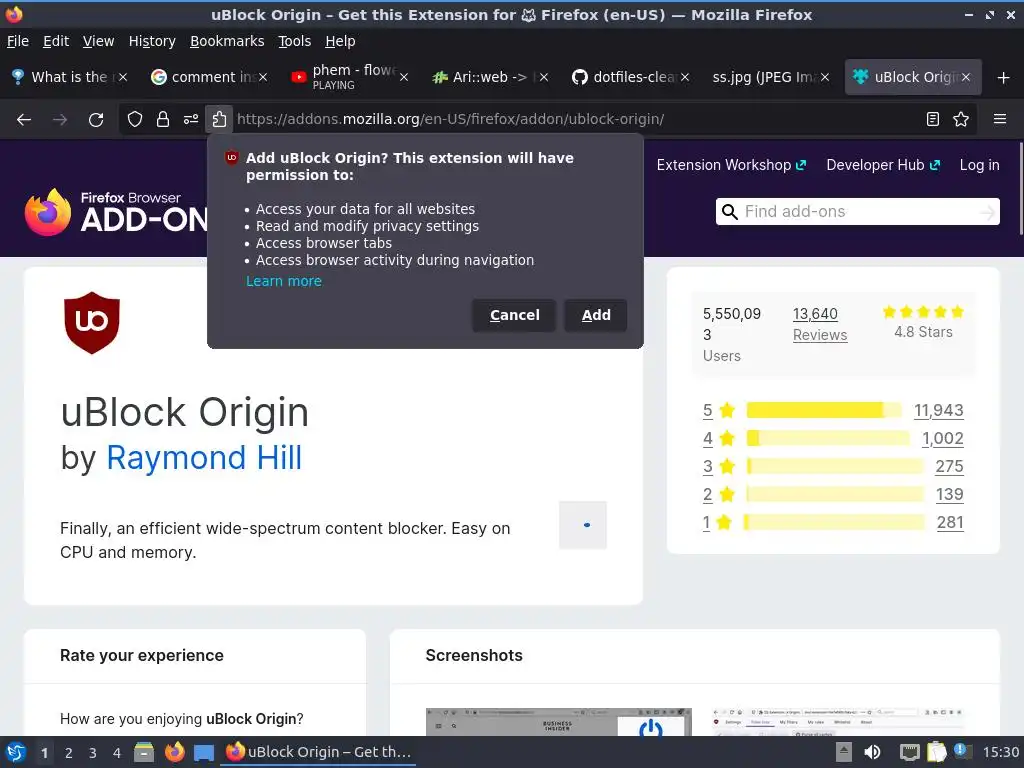
Task: Open the Tools menu
Action: coord(294,41)
